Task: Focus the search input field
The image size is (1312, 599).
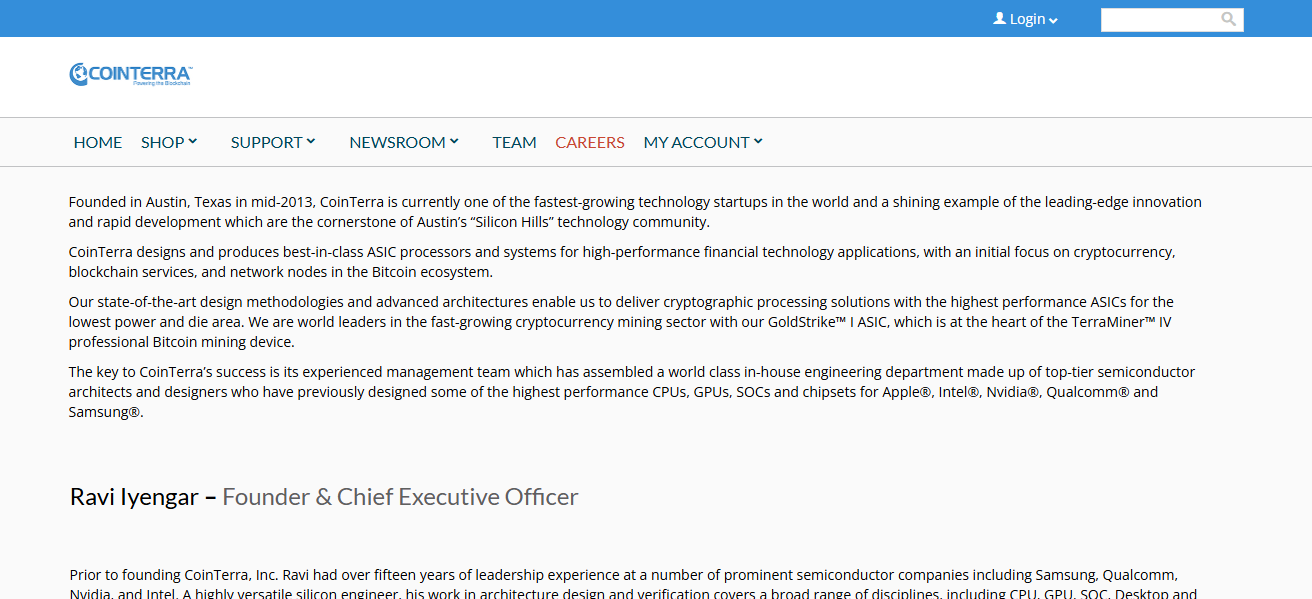Action: [1159, 19]
